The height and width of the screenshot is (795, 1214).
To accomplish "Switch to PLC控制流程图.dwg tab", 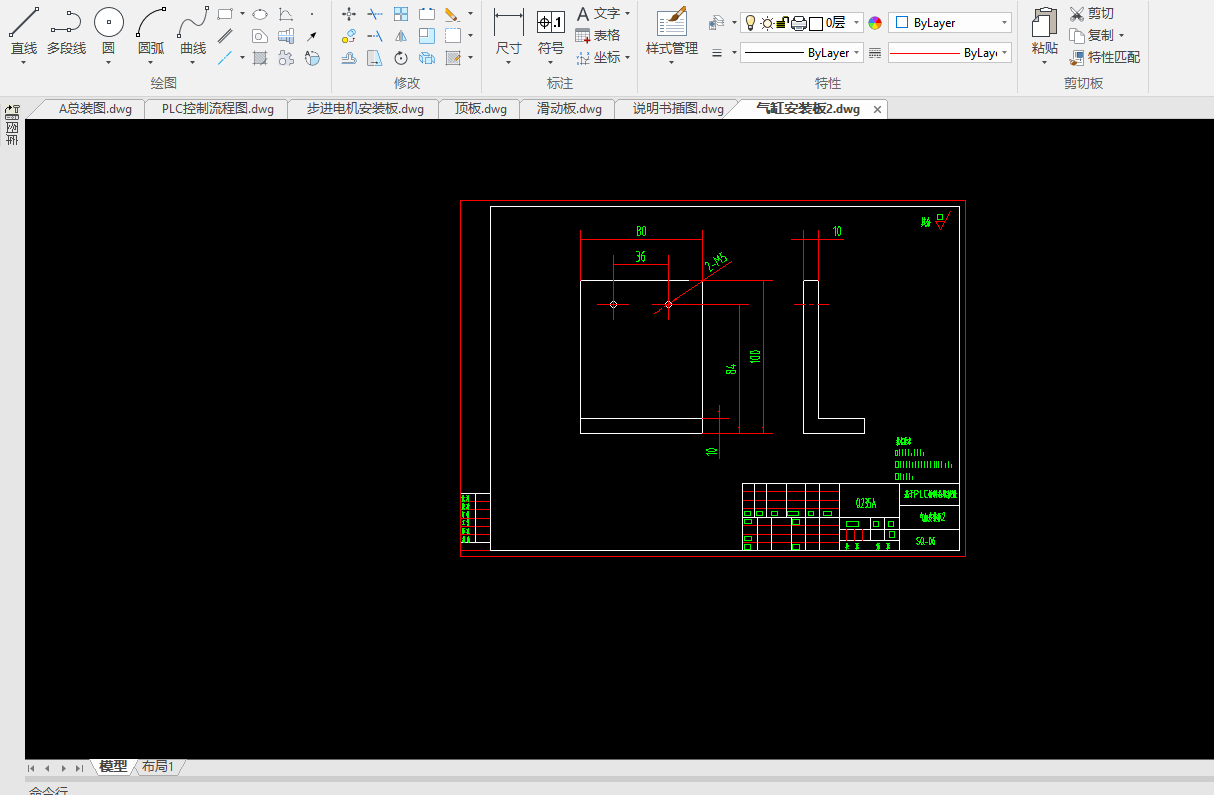I will point(217,109).
